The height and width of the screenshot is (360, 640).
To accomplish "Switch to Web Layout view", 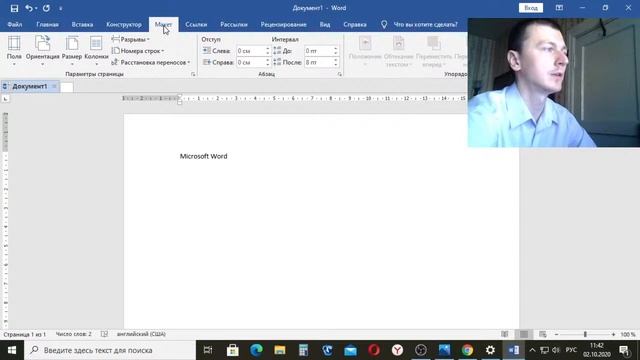I will point(542,334).
